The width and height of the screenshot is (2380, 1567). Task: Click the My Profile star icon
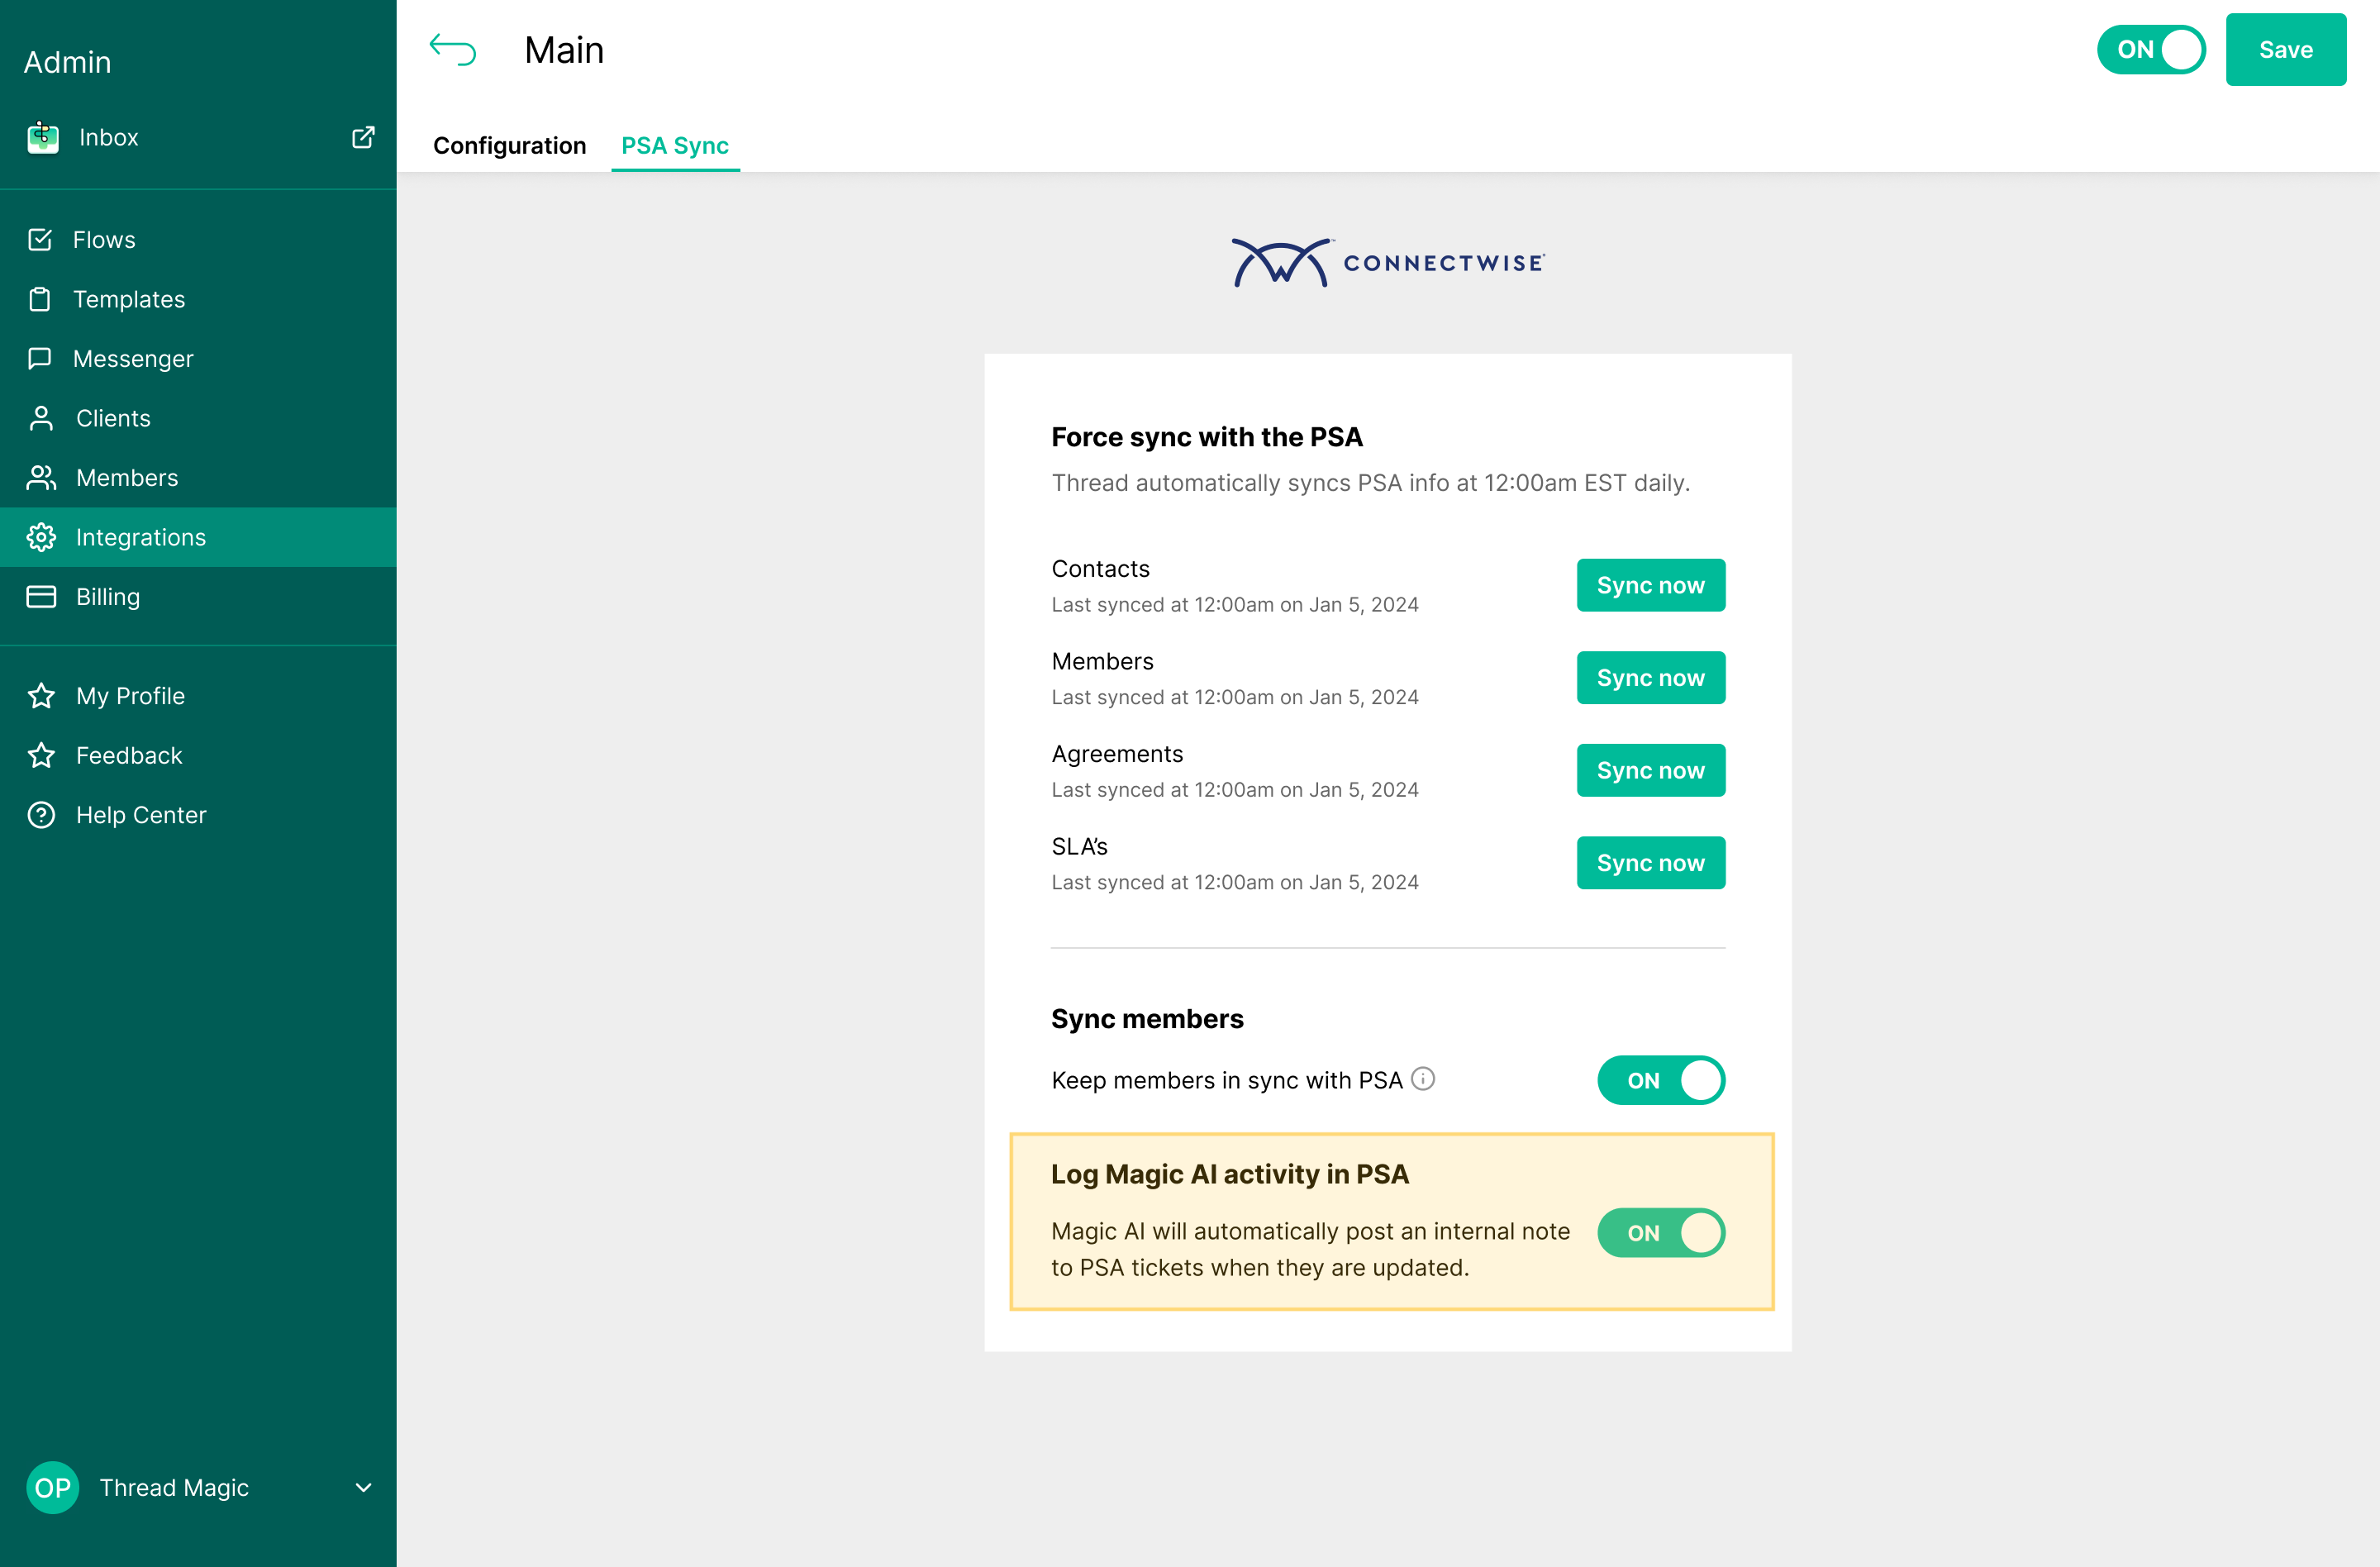(x=41, y=696)
